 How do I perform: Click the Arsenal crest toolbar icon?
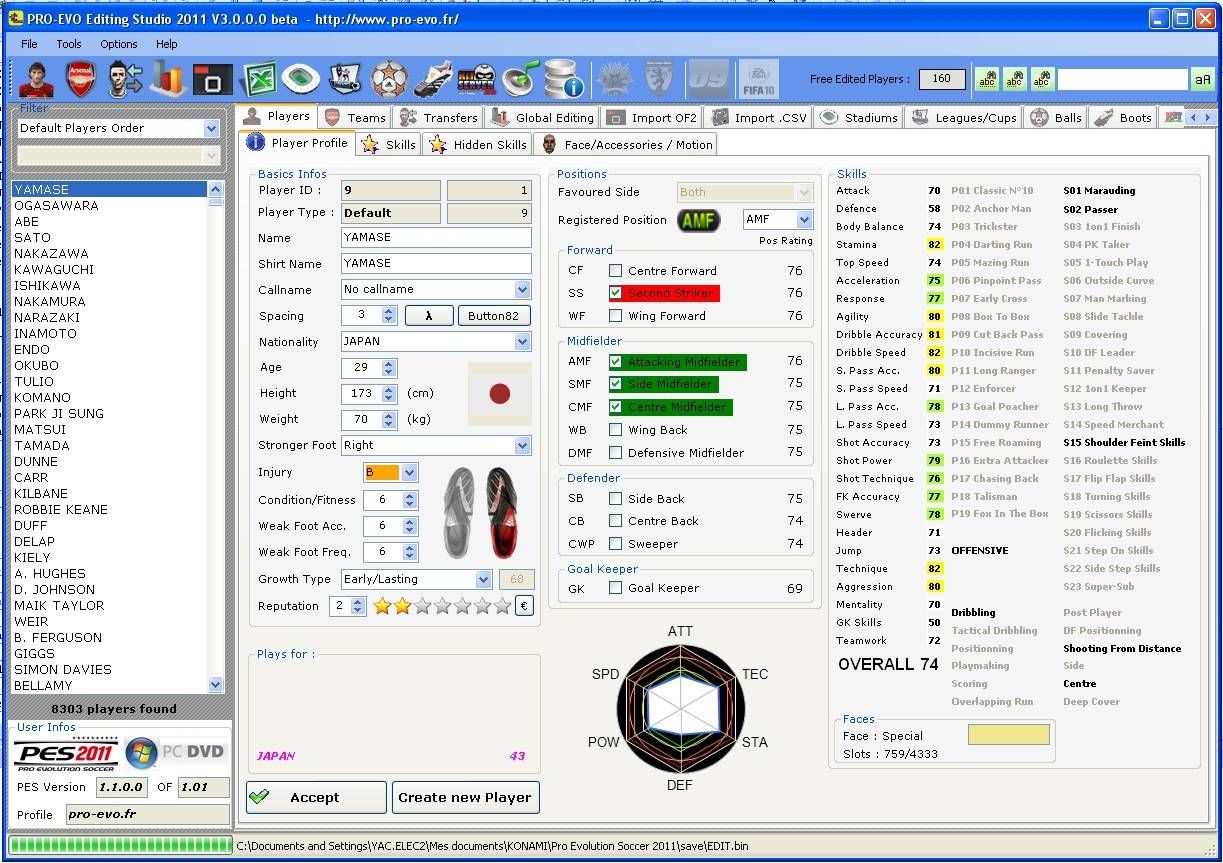coord(81,78)
